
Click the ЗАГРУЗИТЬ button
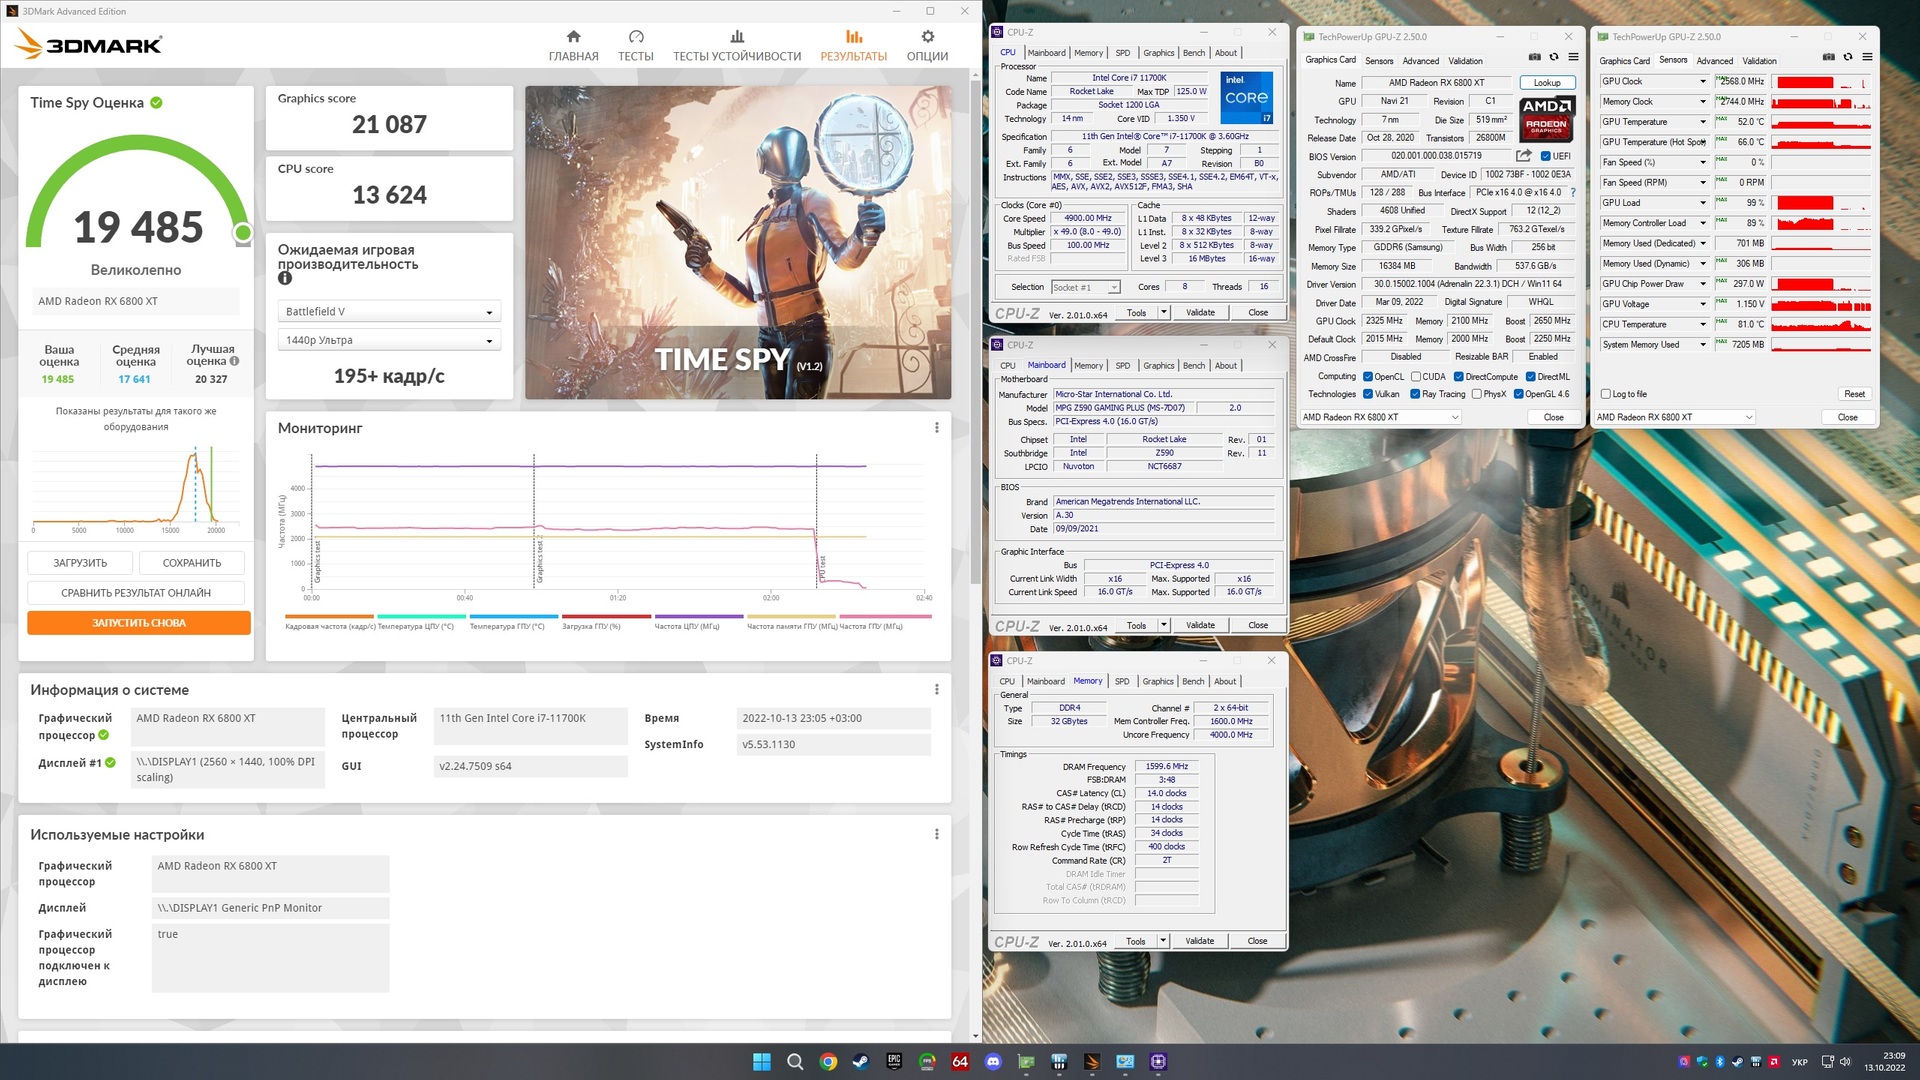80,563
